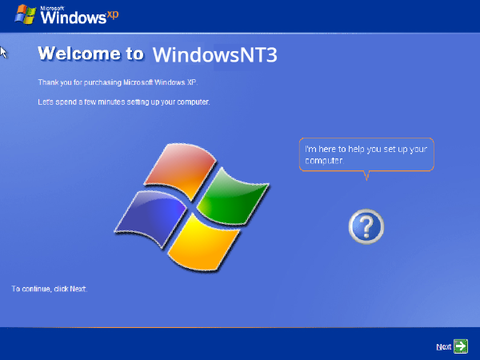Click the green pane of the large Windows flag

coord(233,197)
